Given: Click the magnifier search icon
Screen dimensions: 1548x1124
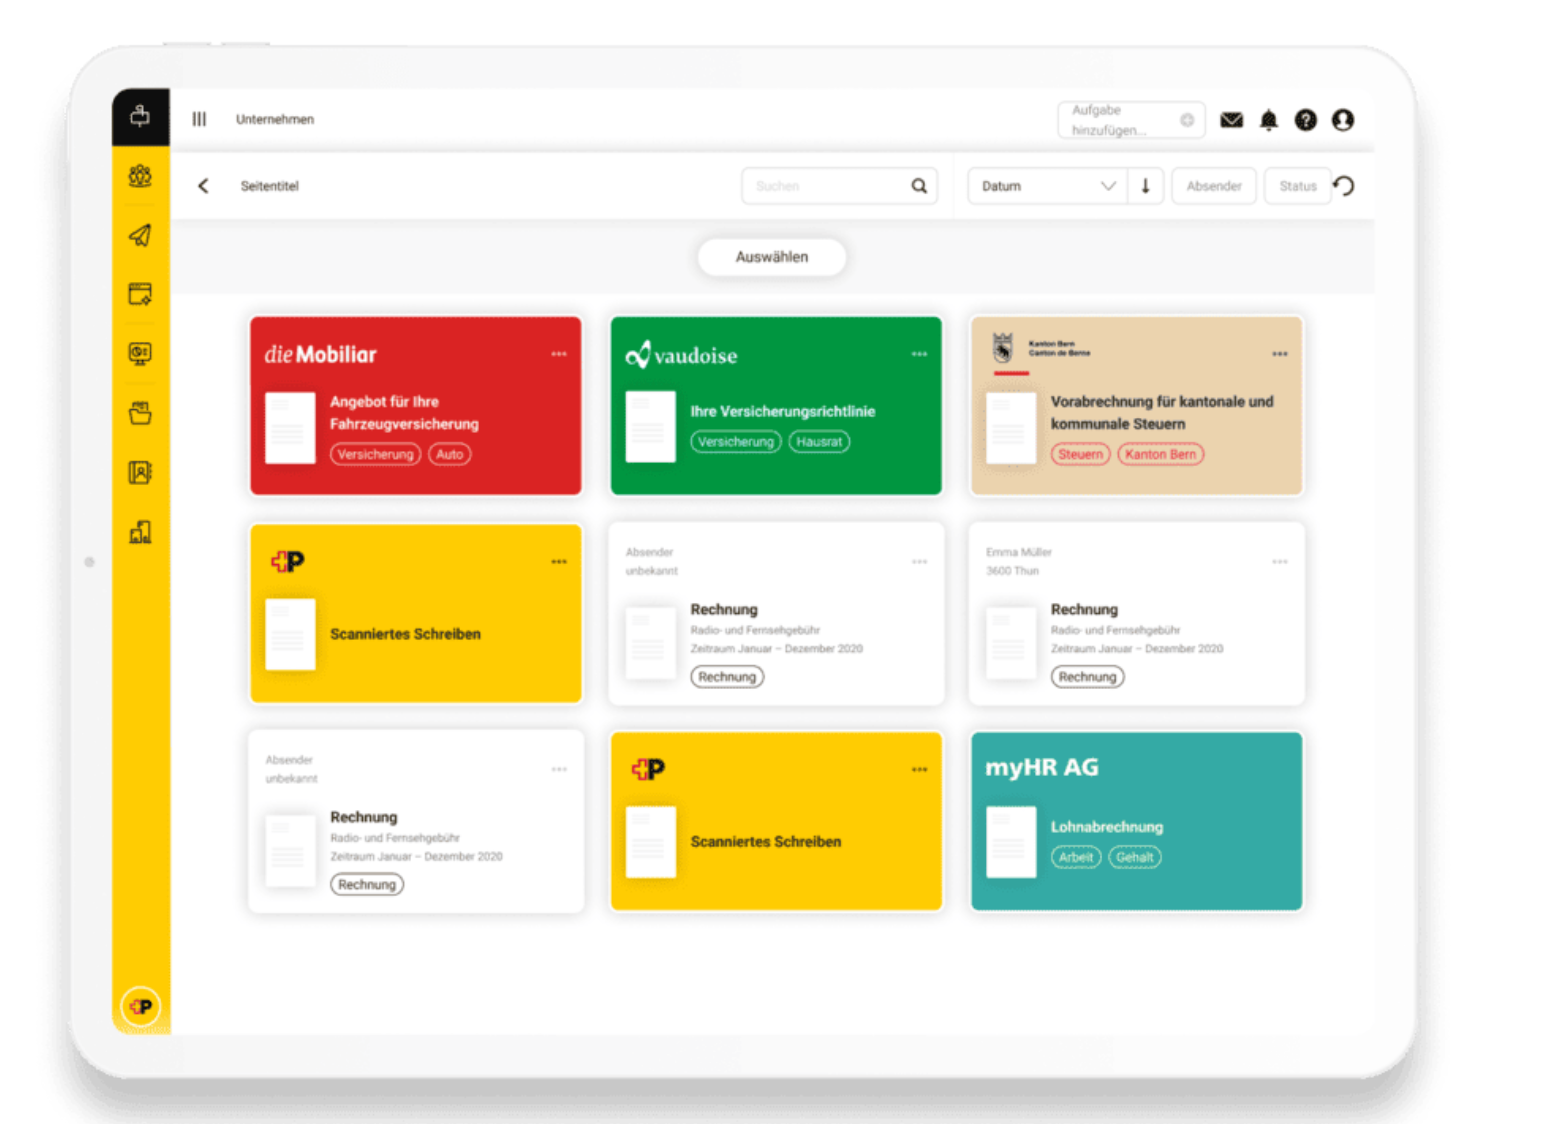Looking at the screenshot, I should (x=919, y=186).
